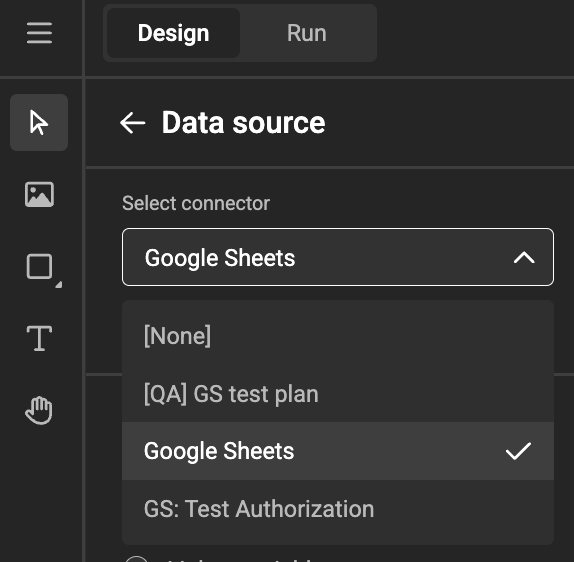Viewport: 574px width, 562px height.
Task: Select the arrow pointer tool
Action: pyautogui.click(x=39, y=123)
